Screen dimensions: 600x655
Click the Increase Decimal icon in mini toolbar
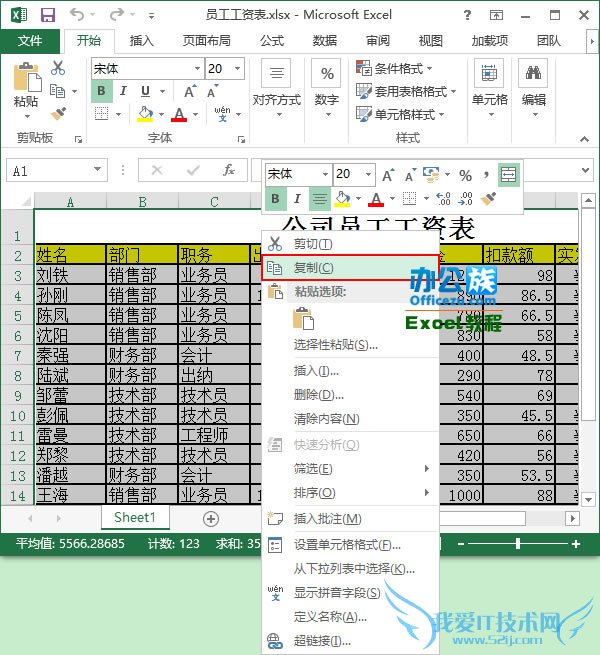(x=443, y=199)
